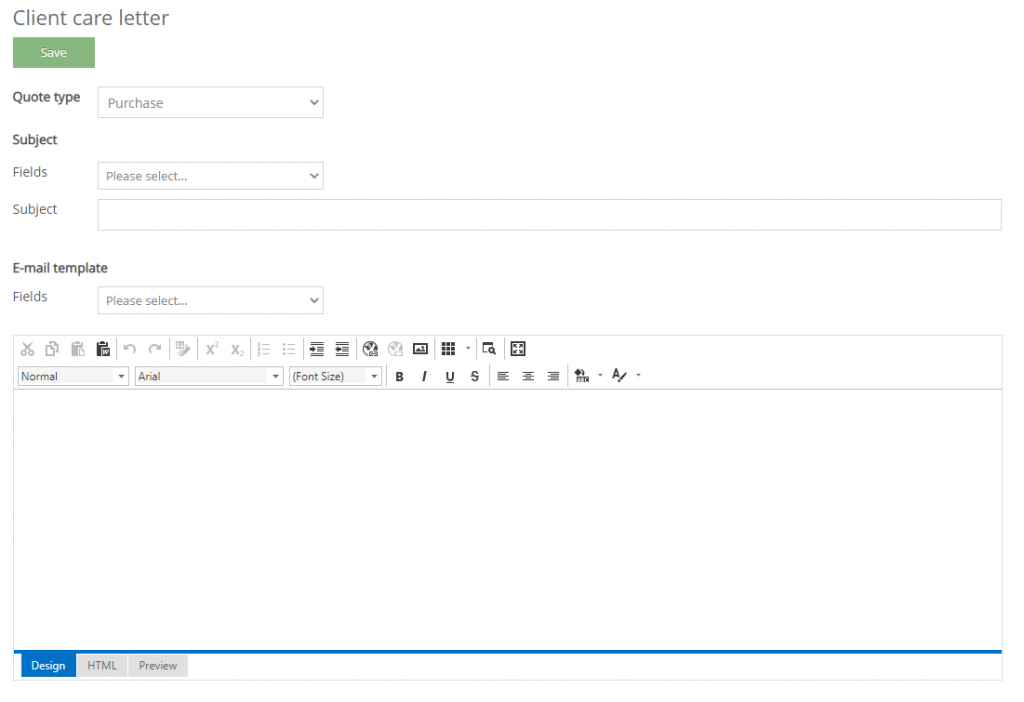Open the Normal paragraph style dropdown
The height and width of the screenshot is (702, 1024).
click(73, 376)
